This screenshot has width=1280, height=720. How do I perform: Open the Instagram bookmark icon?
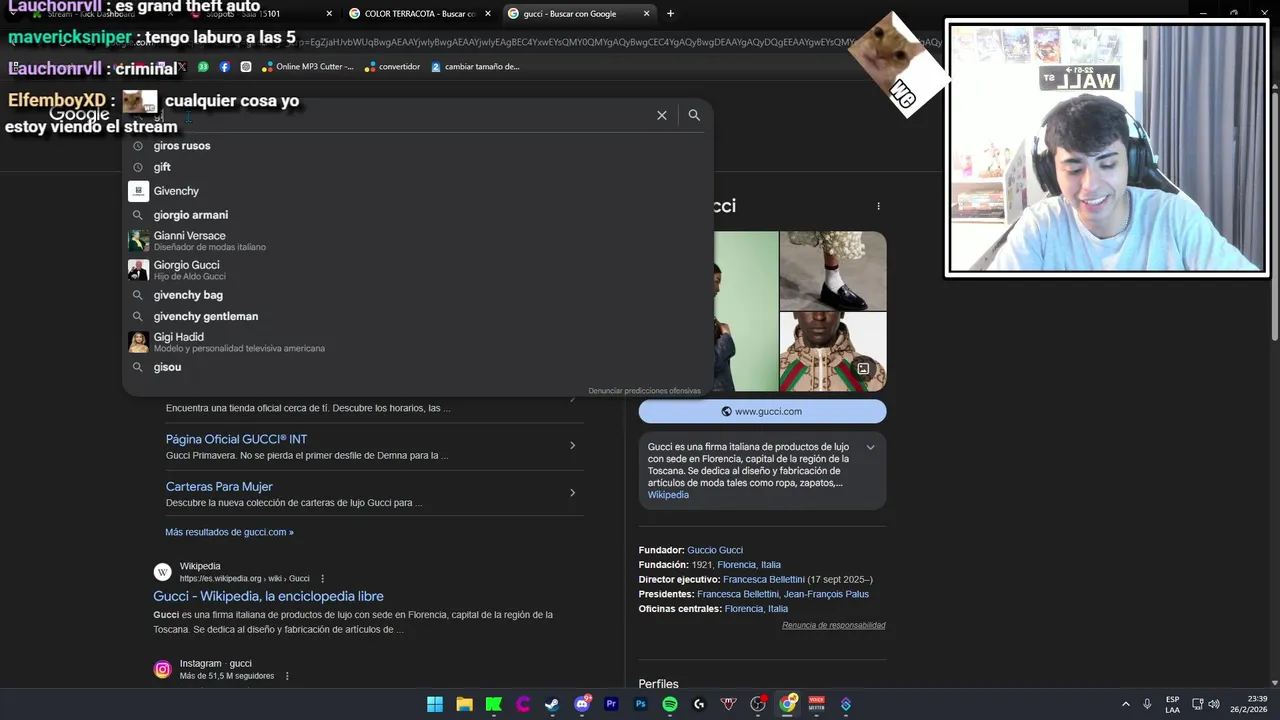coord(246,67)
